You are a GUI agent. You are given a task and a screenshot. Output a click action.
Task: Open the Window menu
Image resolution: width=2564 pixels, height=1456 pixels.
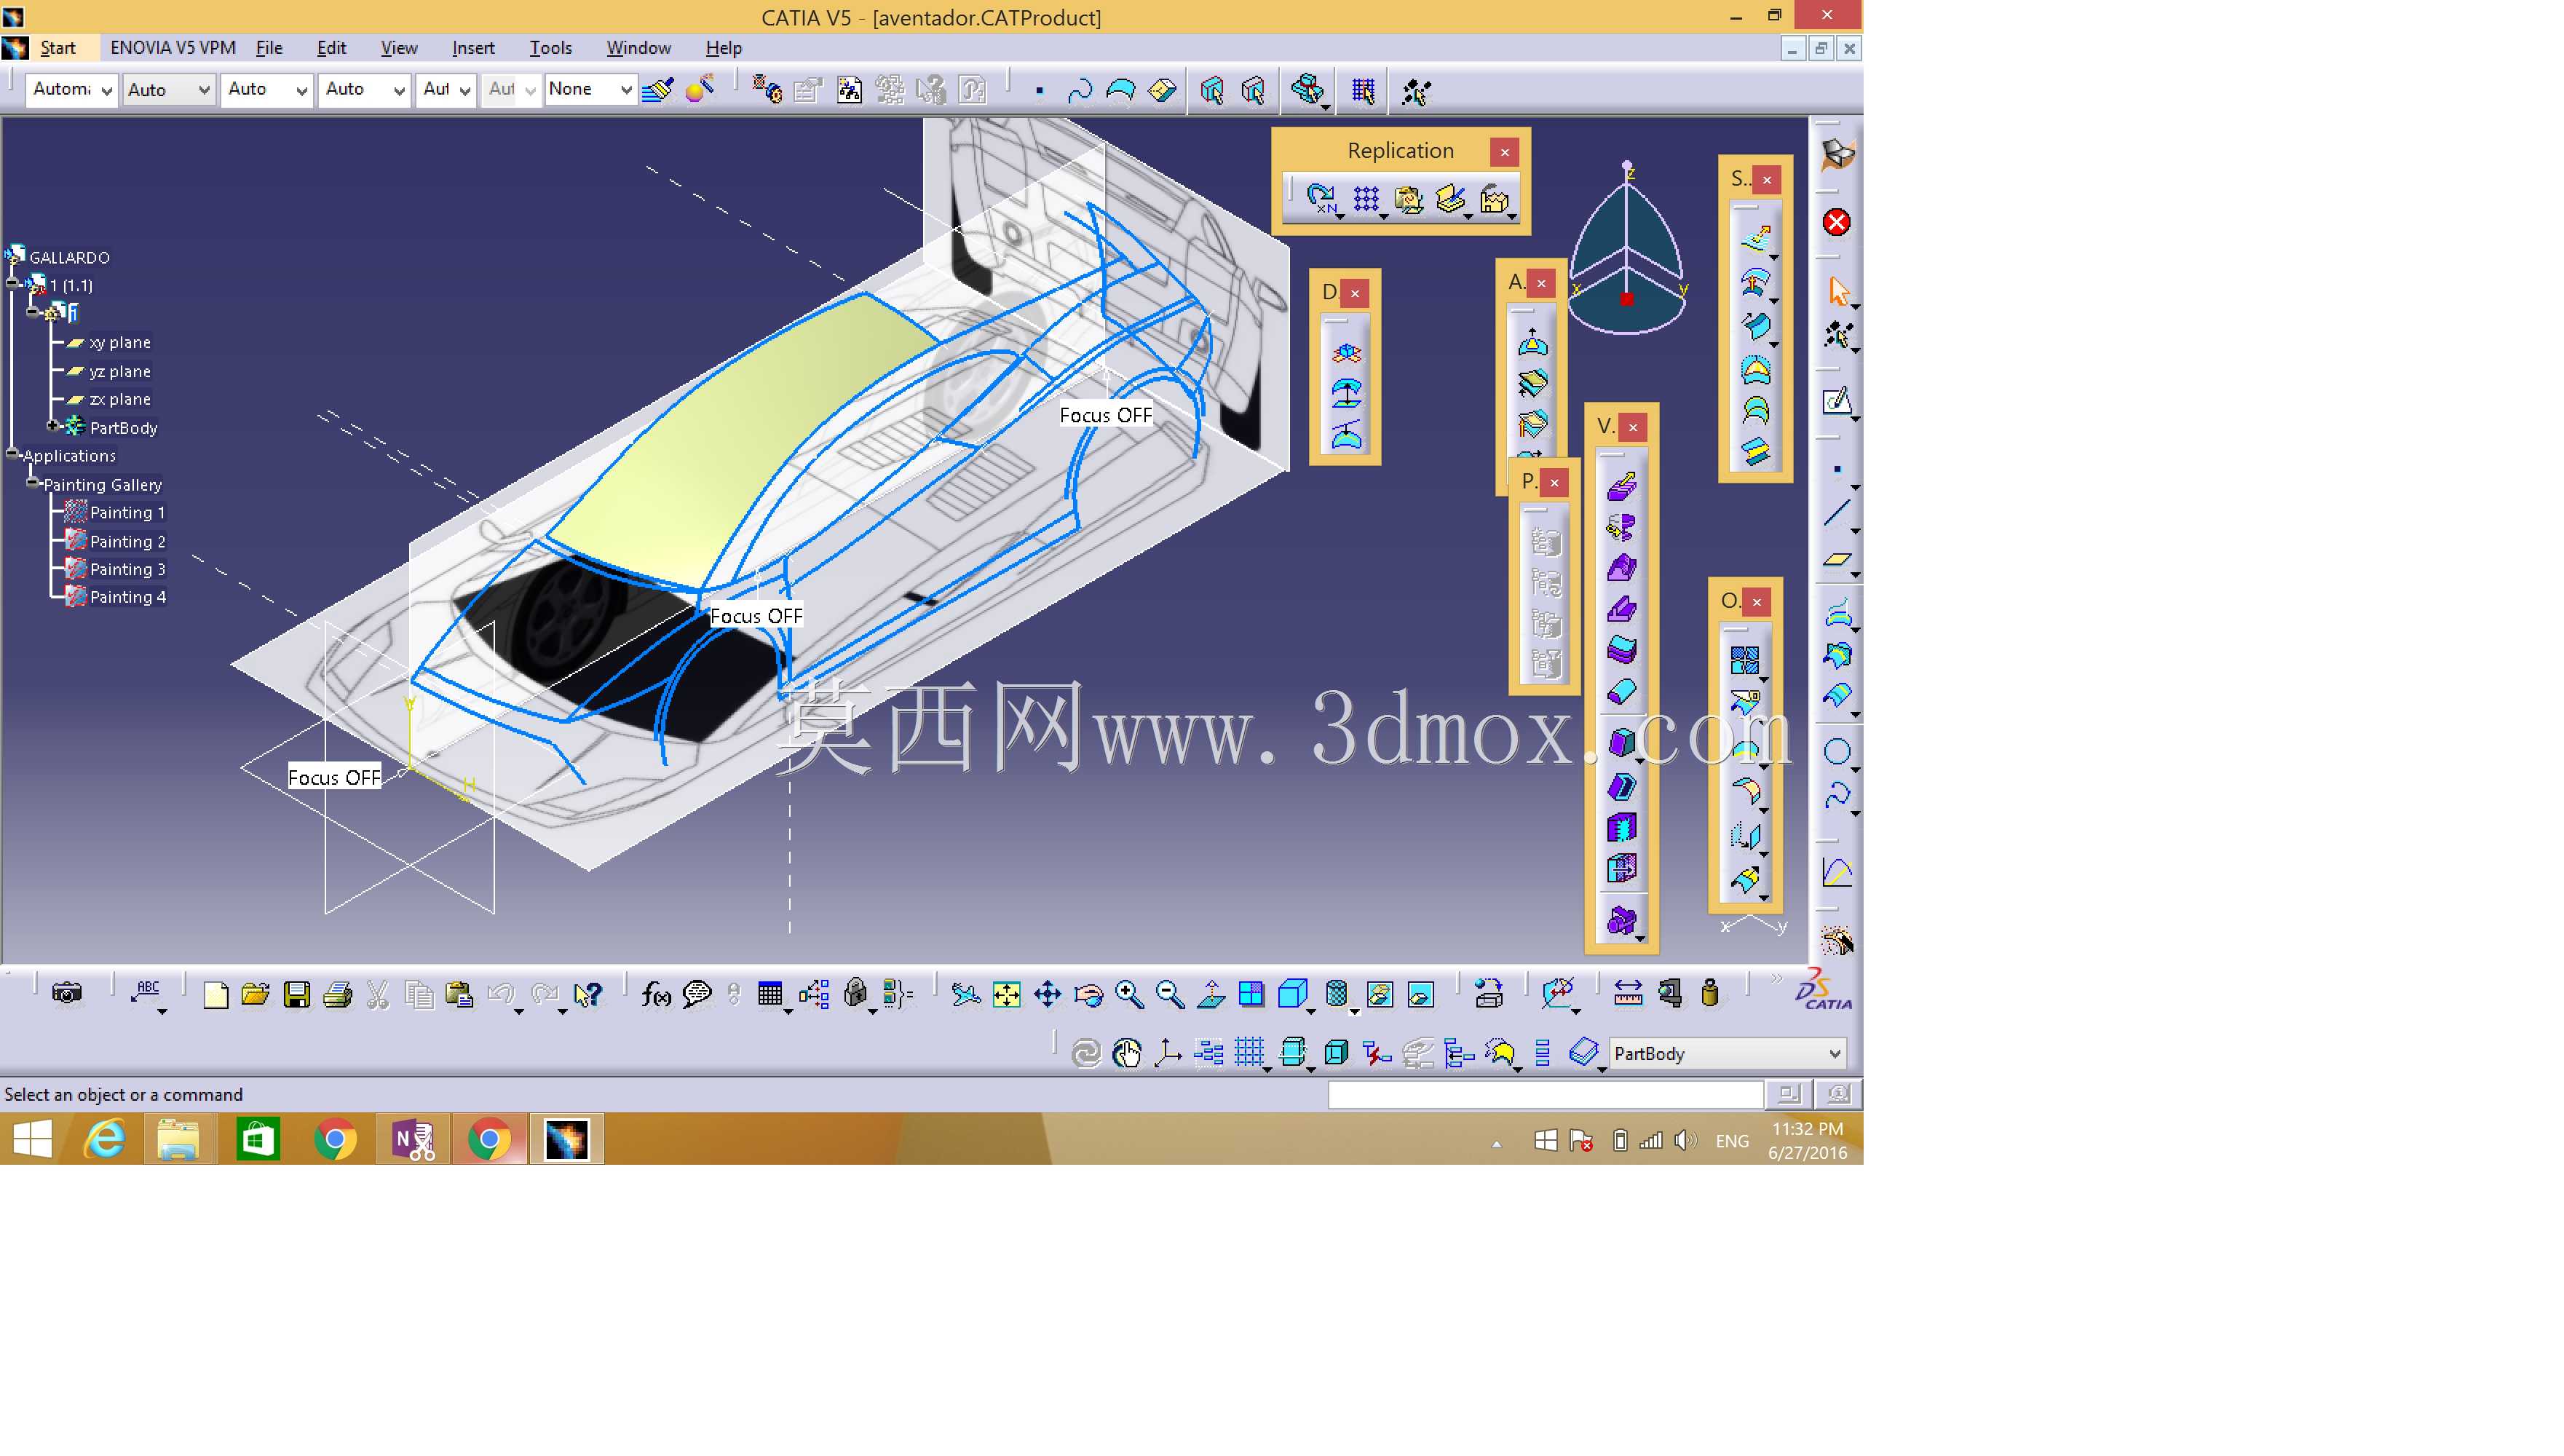coord(638,48)
